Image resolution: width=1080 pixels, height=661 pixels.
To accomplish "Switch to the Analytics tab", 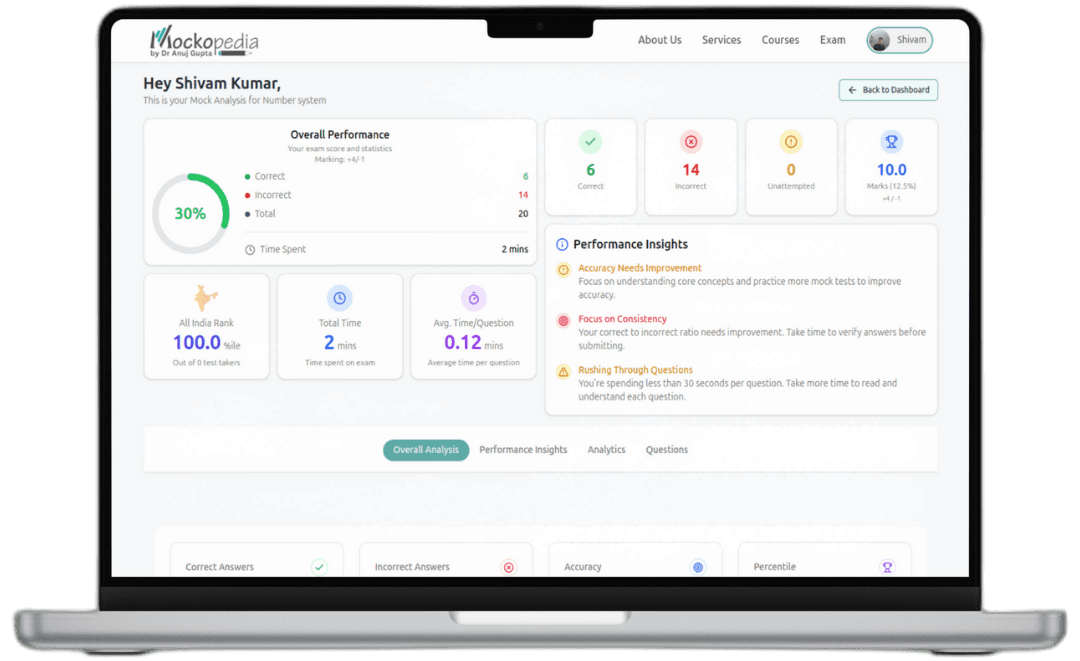I will pyautogui.click(x=606, y=450).
